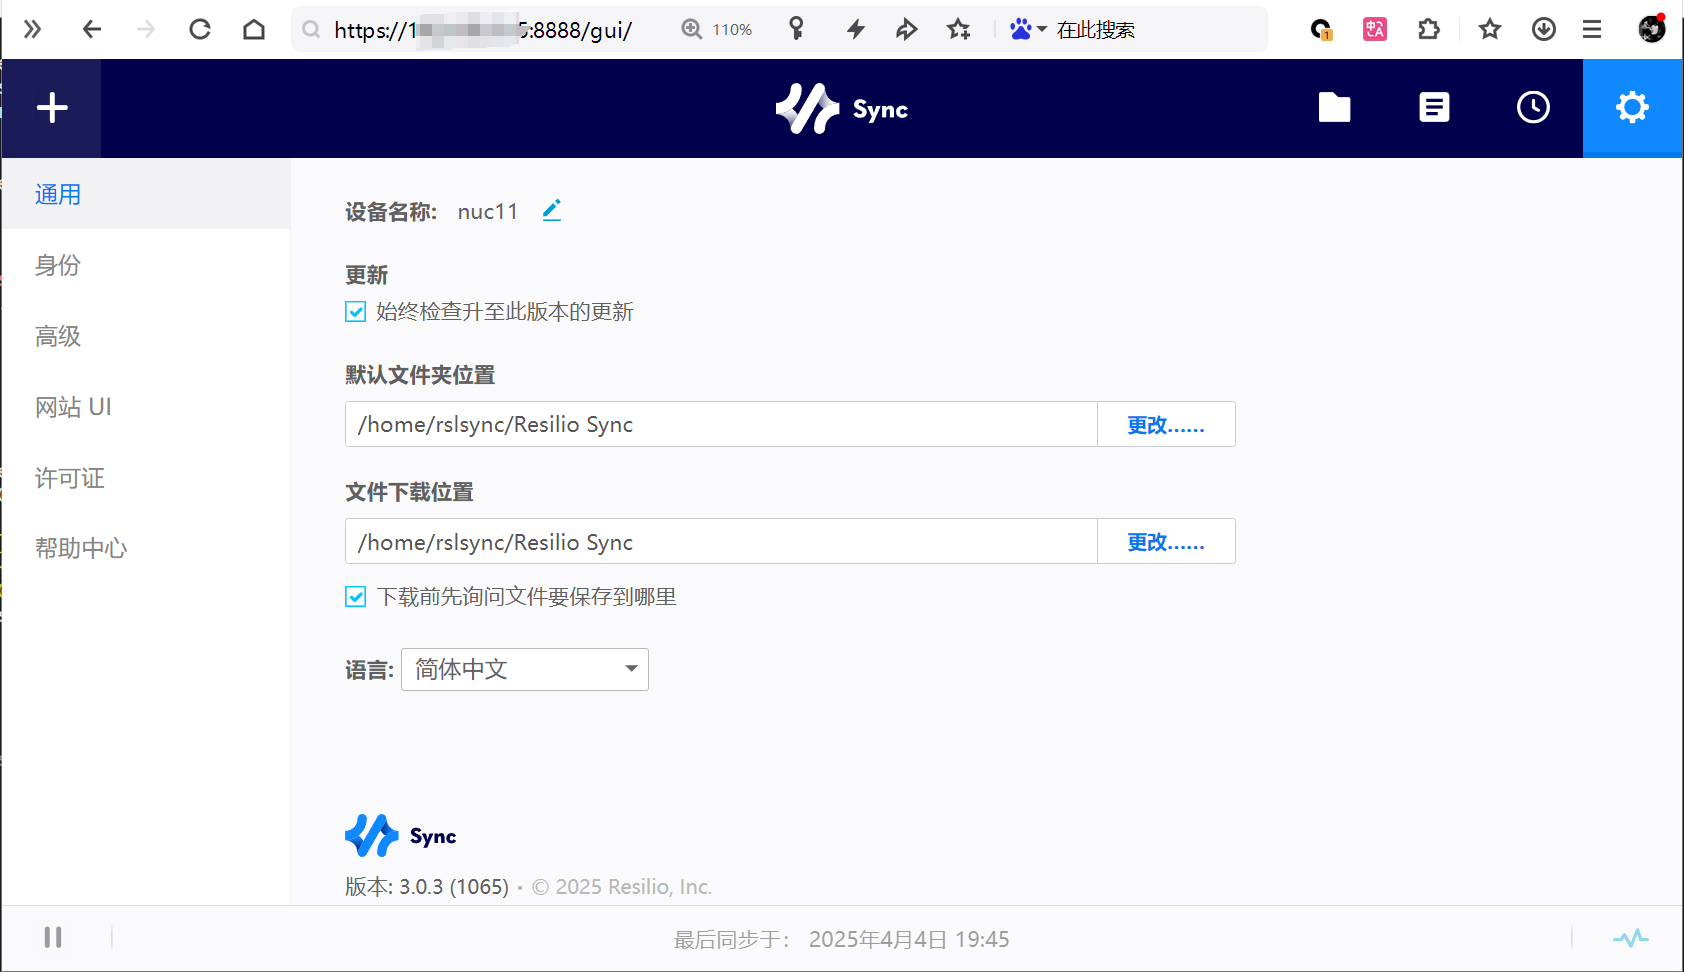Click the device name nuc11

[x=488, y=211]
